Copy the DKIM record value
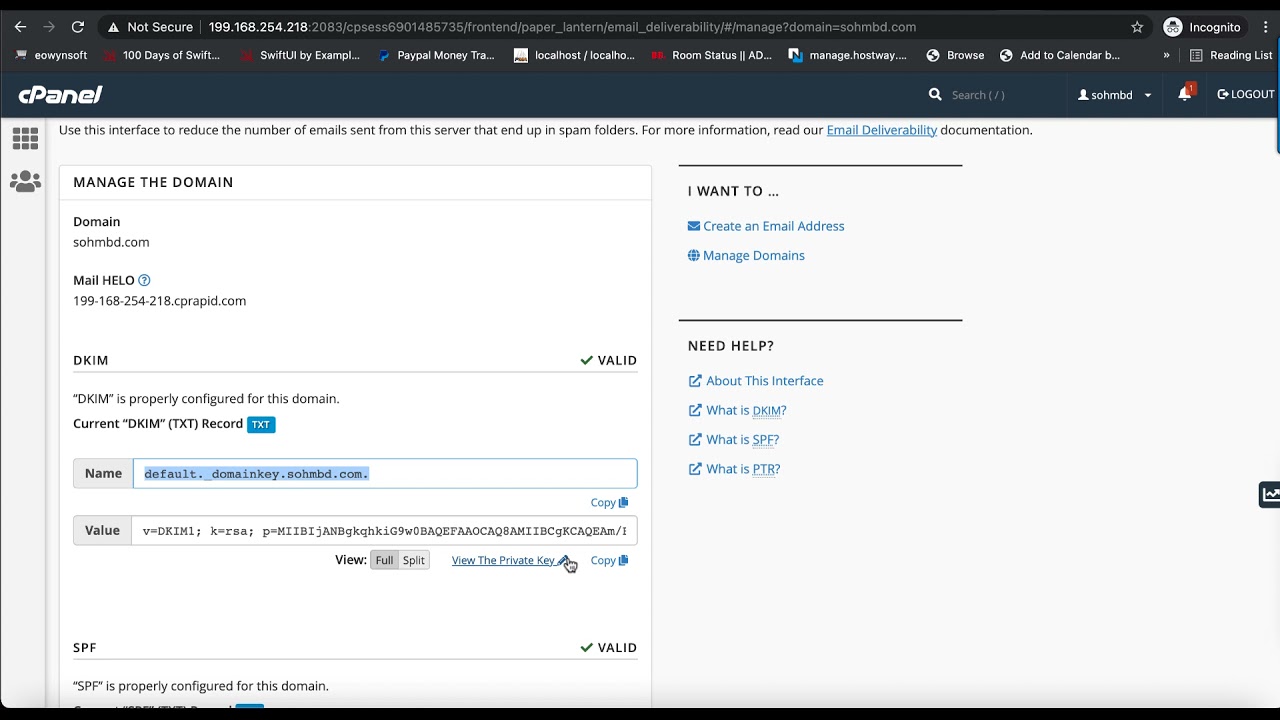The height and width of the screenshot is (720, 1280). coord(609,560)
